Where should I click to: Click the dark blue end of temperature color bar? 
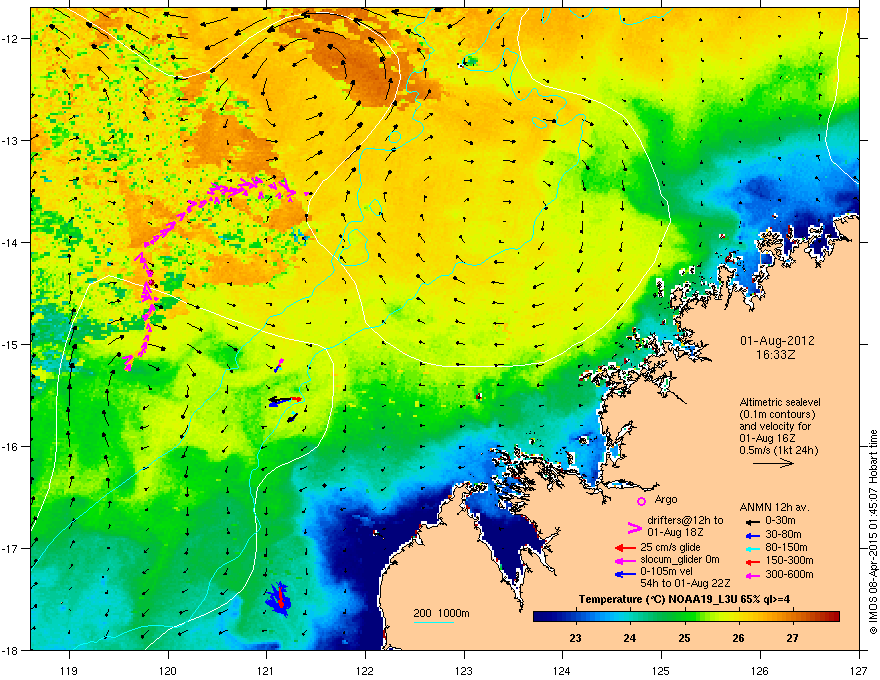coord(542,617)
